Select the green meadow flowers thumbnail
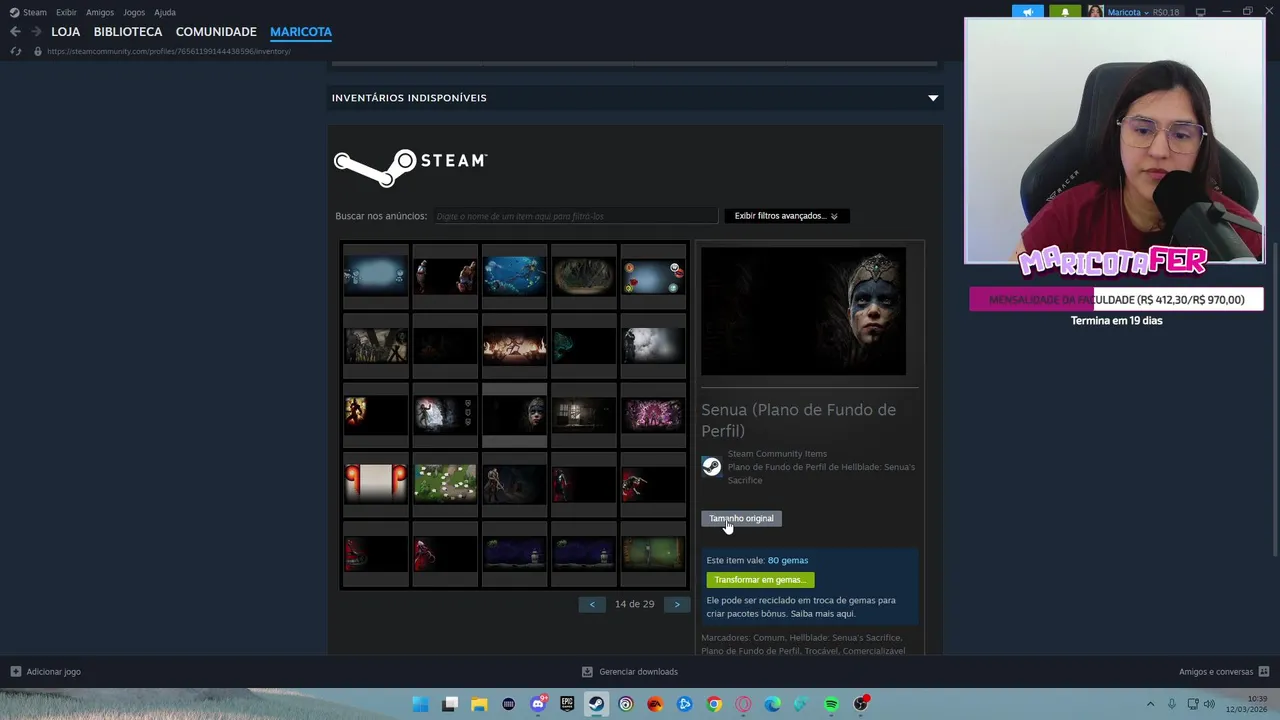 tap(445, 483)
